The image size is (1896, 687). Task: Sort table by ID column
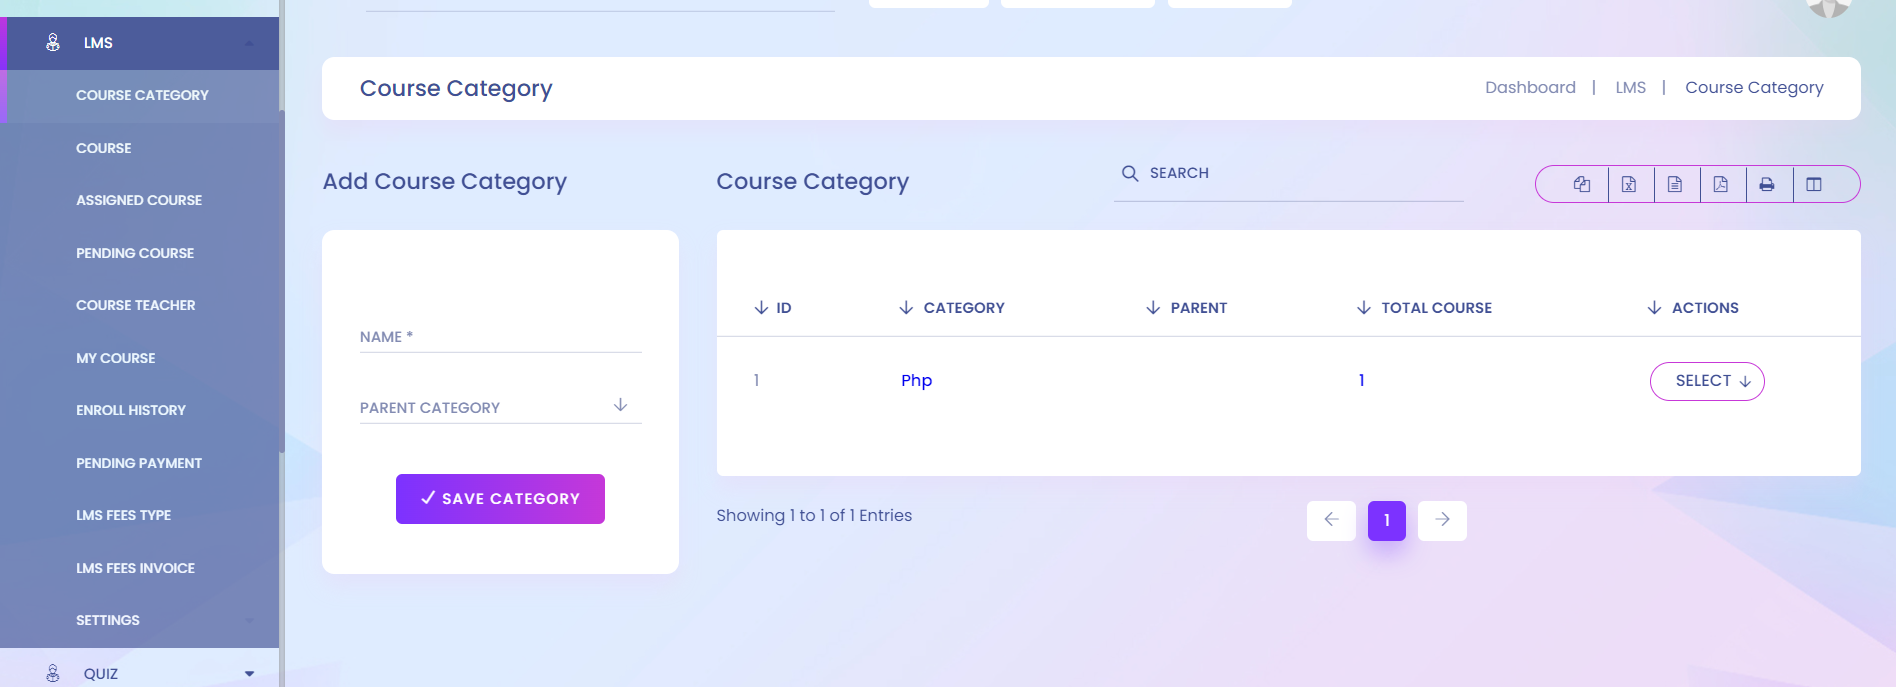(772, 308)
